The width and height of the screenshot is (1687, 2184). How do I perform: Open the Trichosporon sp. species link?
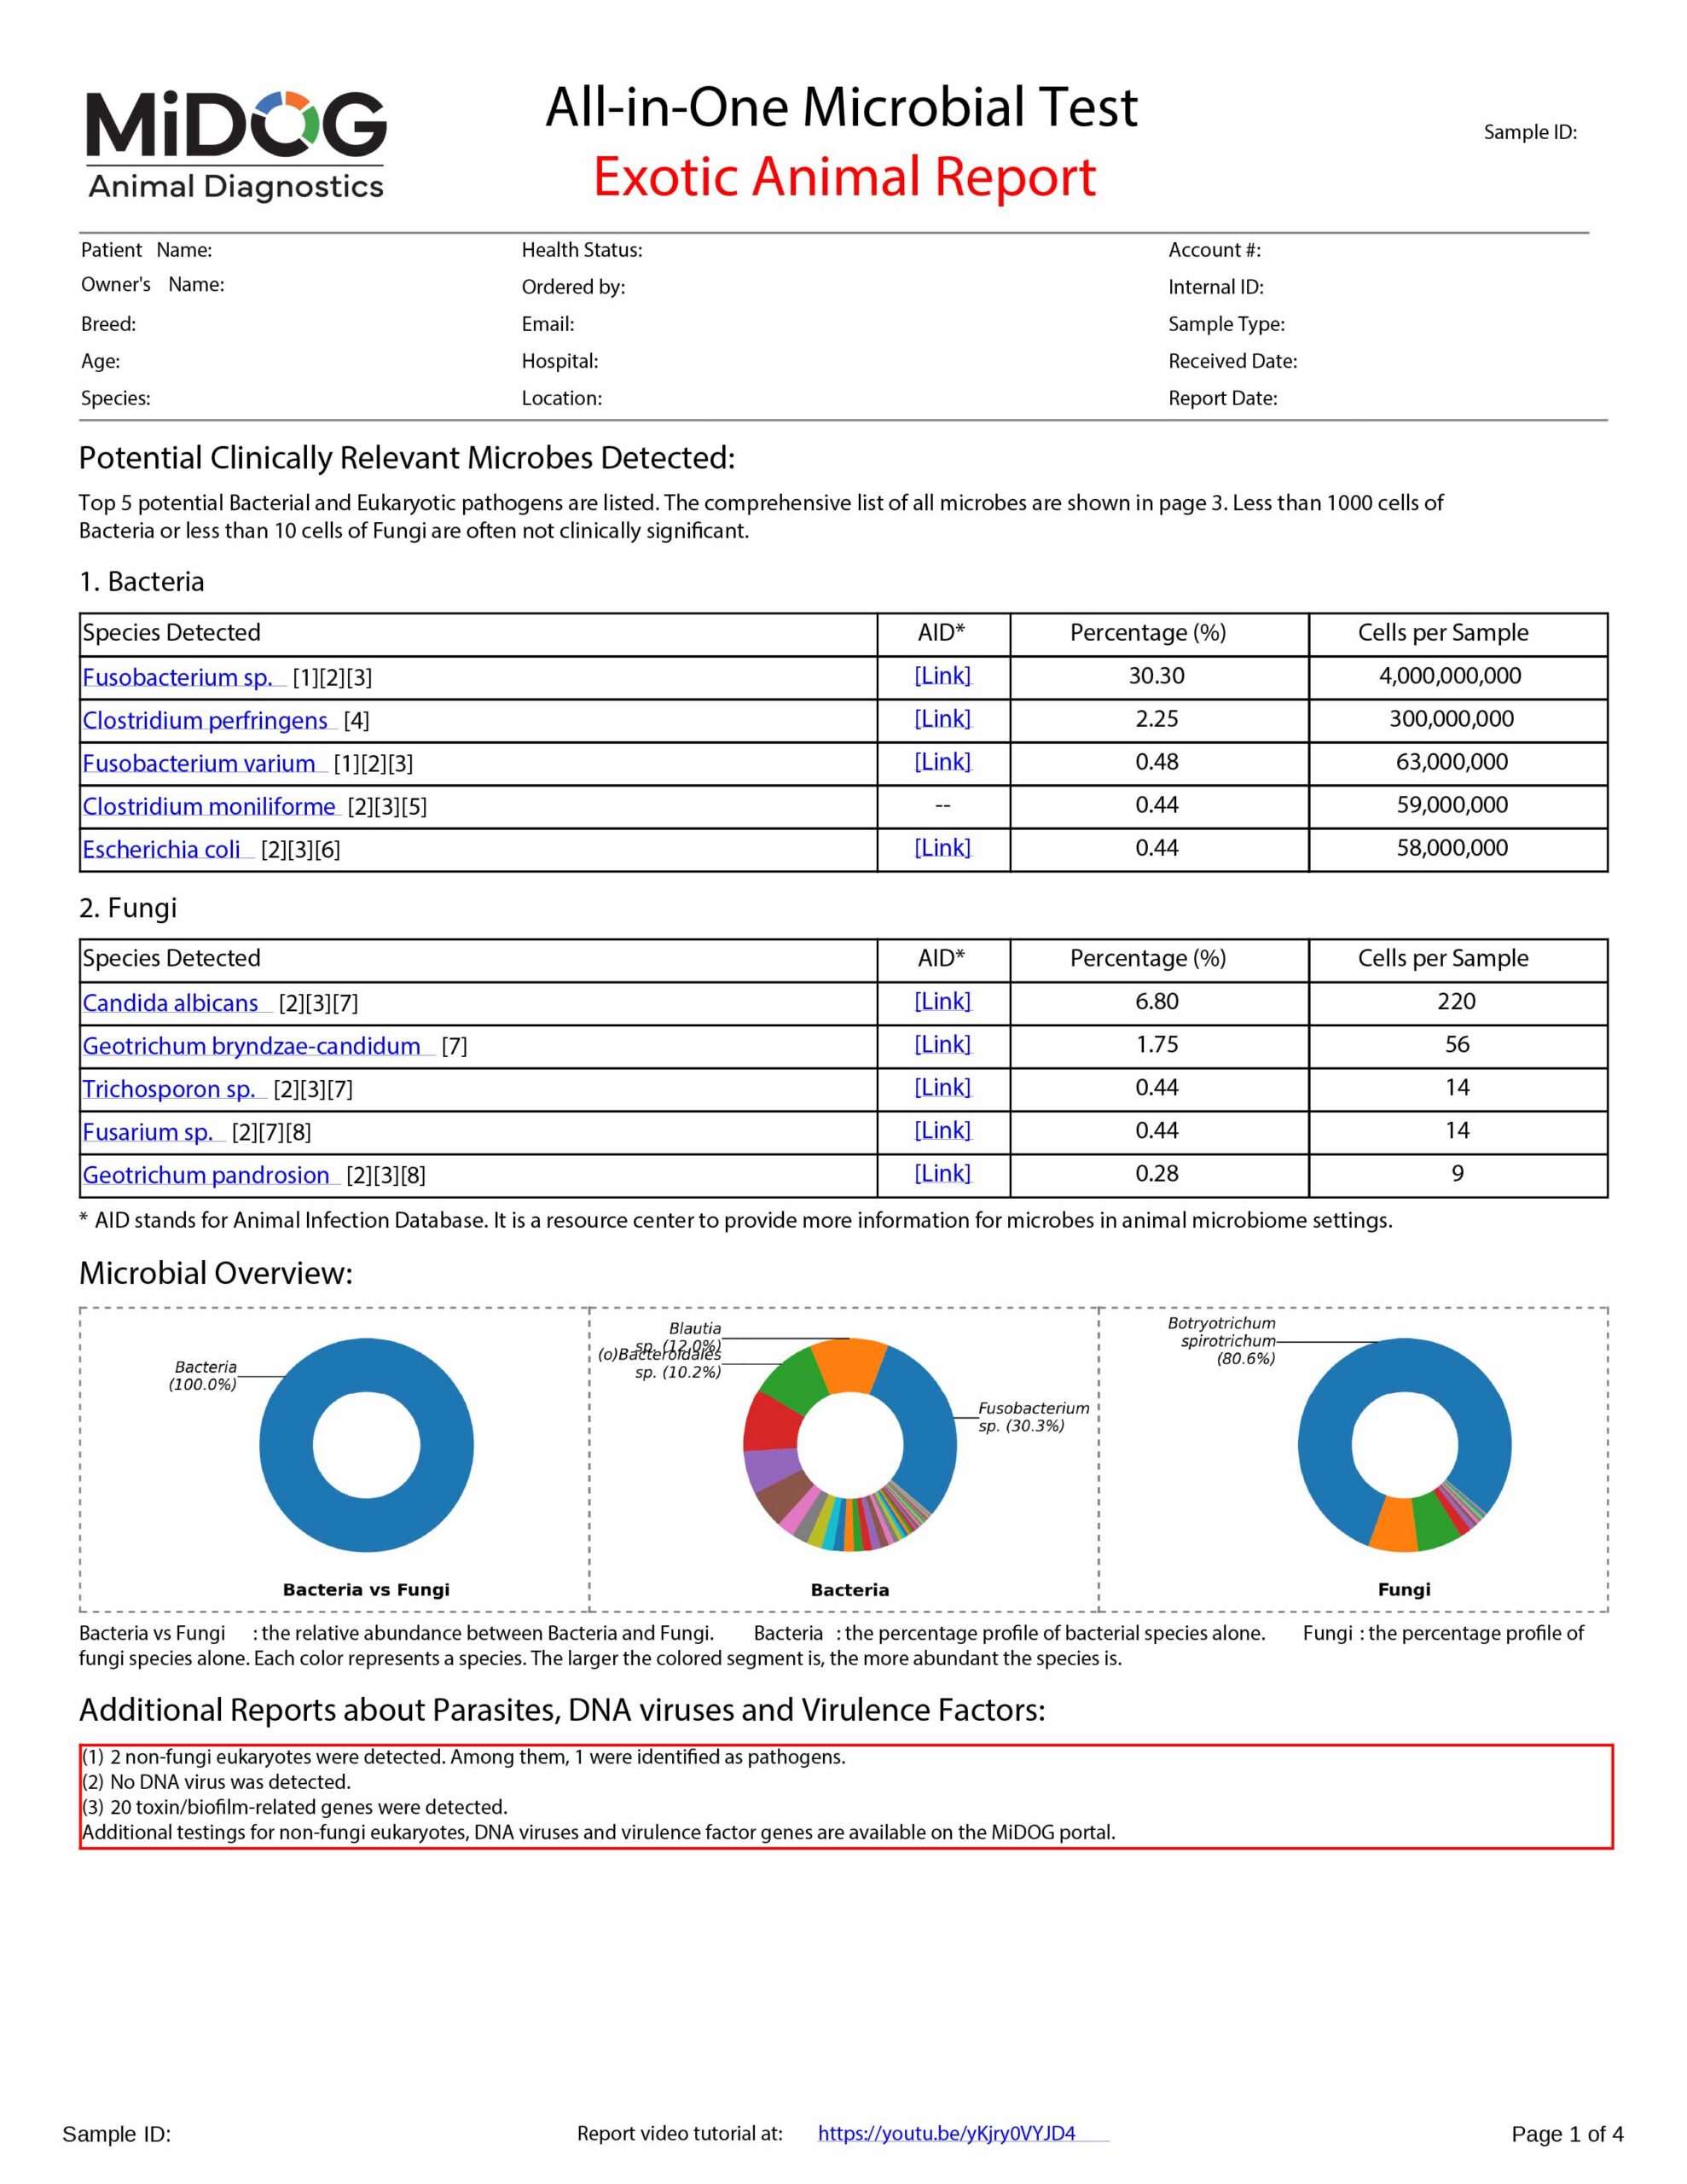point(169,1089)
